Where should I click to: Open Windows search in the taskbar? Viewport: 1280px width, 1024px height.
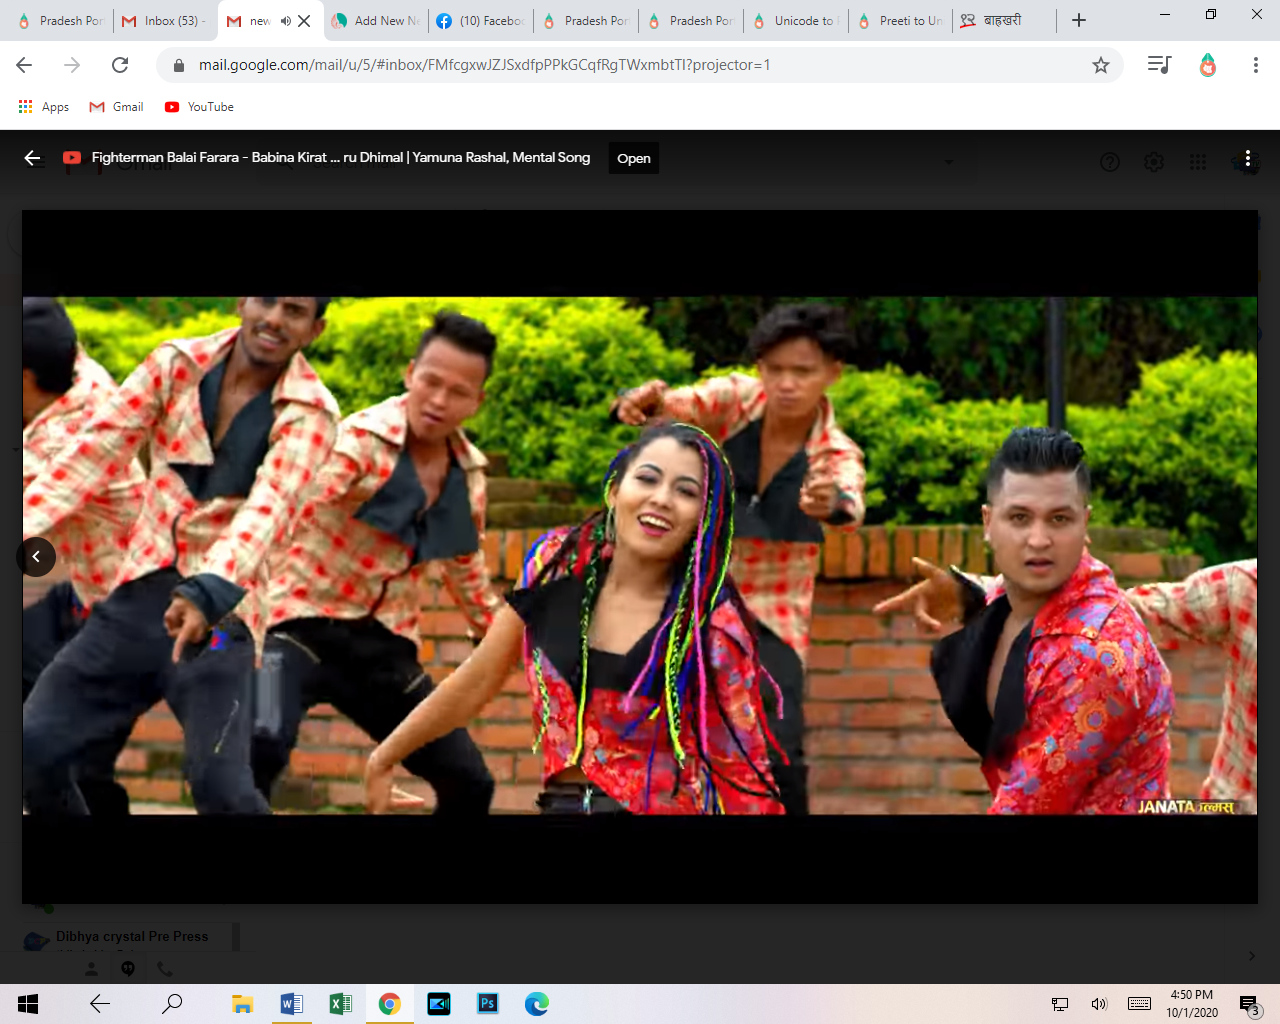coord(172,1004)
